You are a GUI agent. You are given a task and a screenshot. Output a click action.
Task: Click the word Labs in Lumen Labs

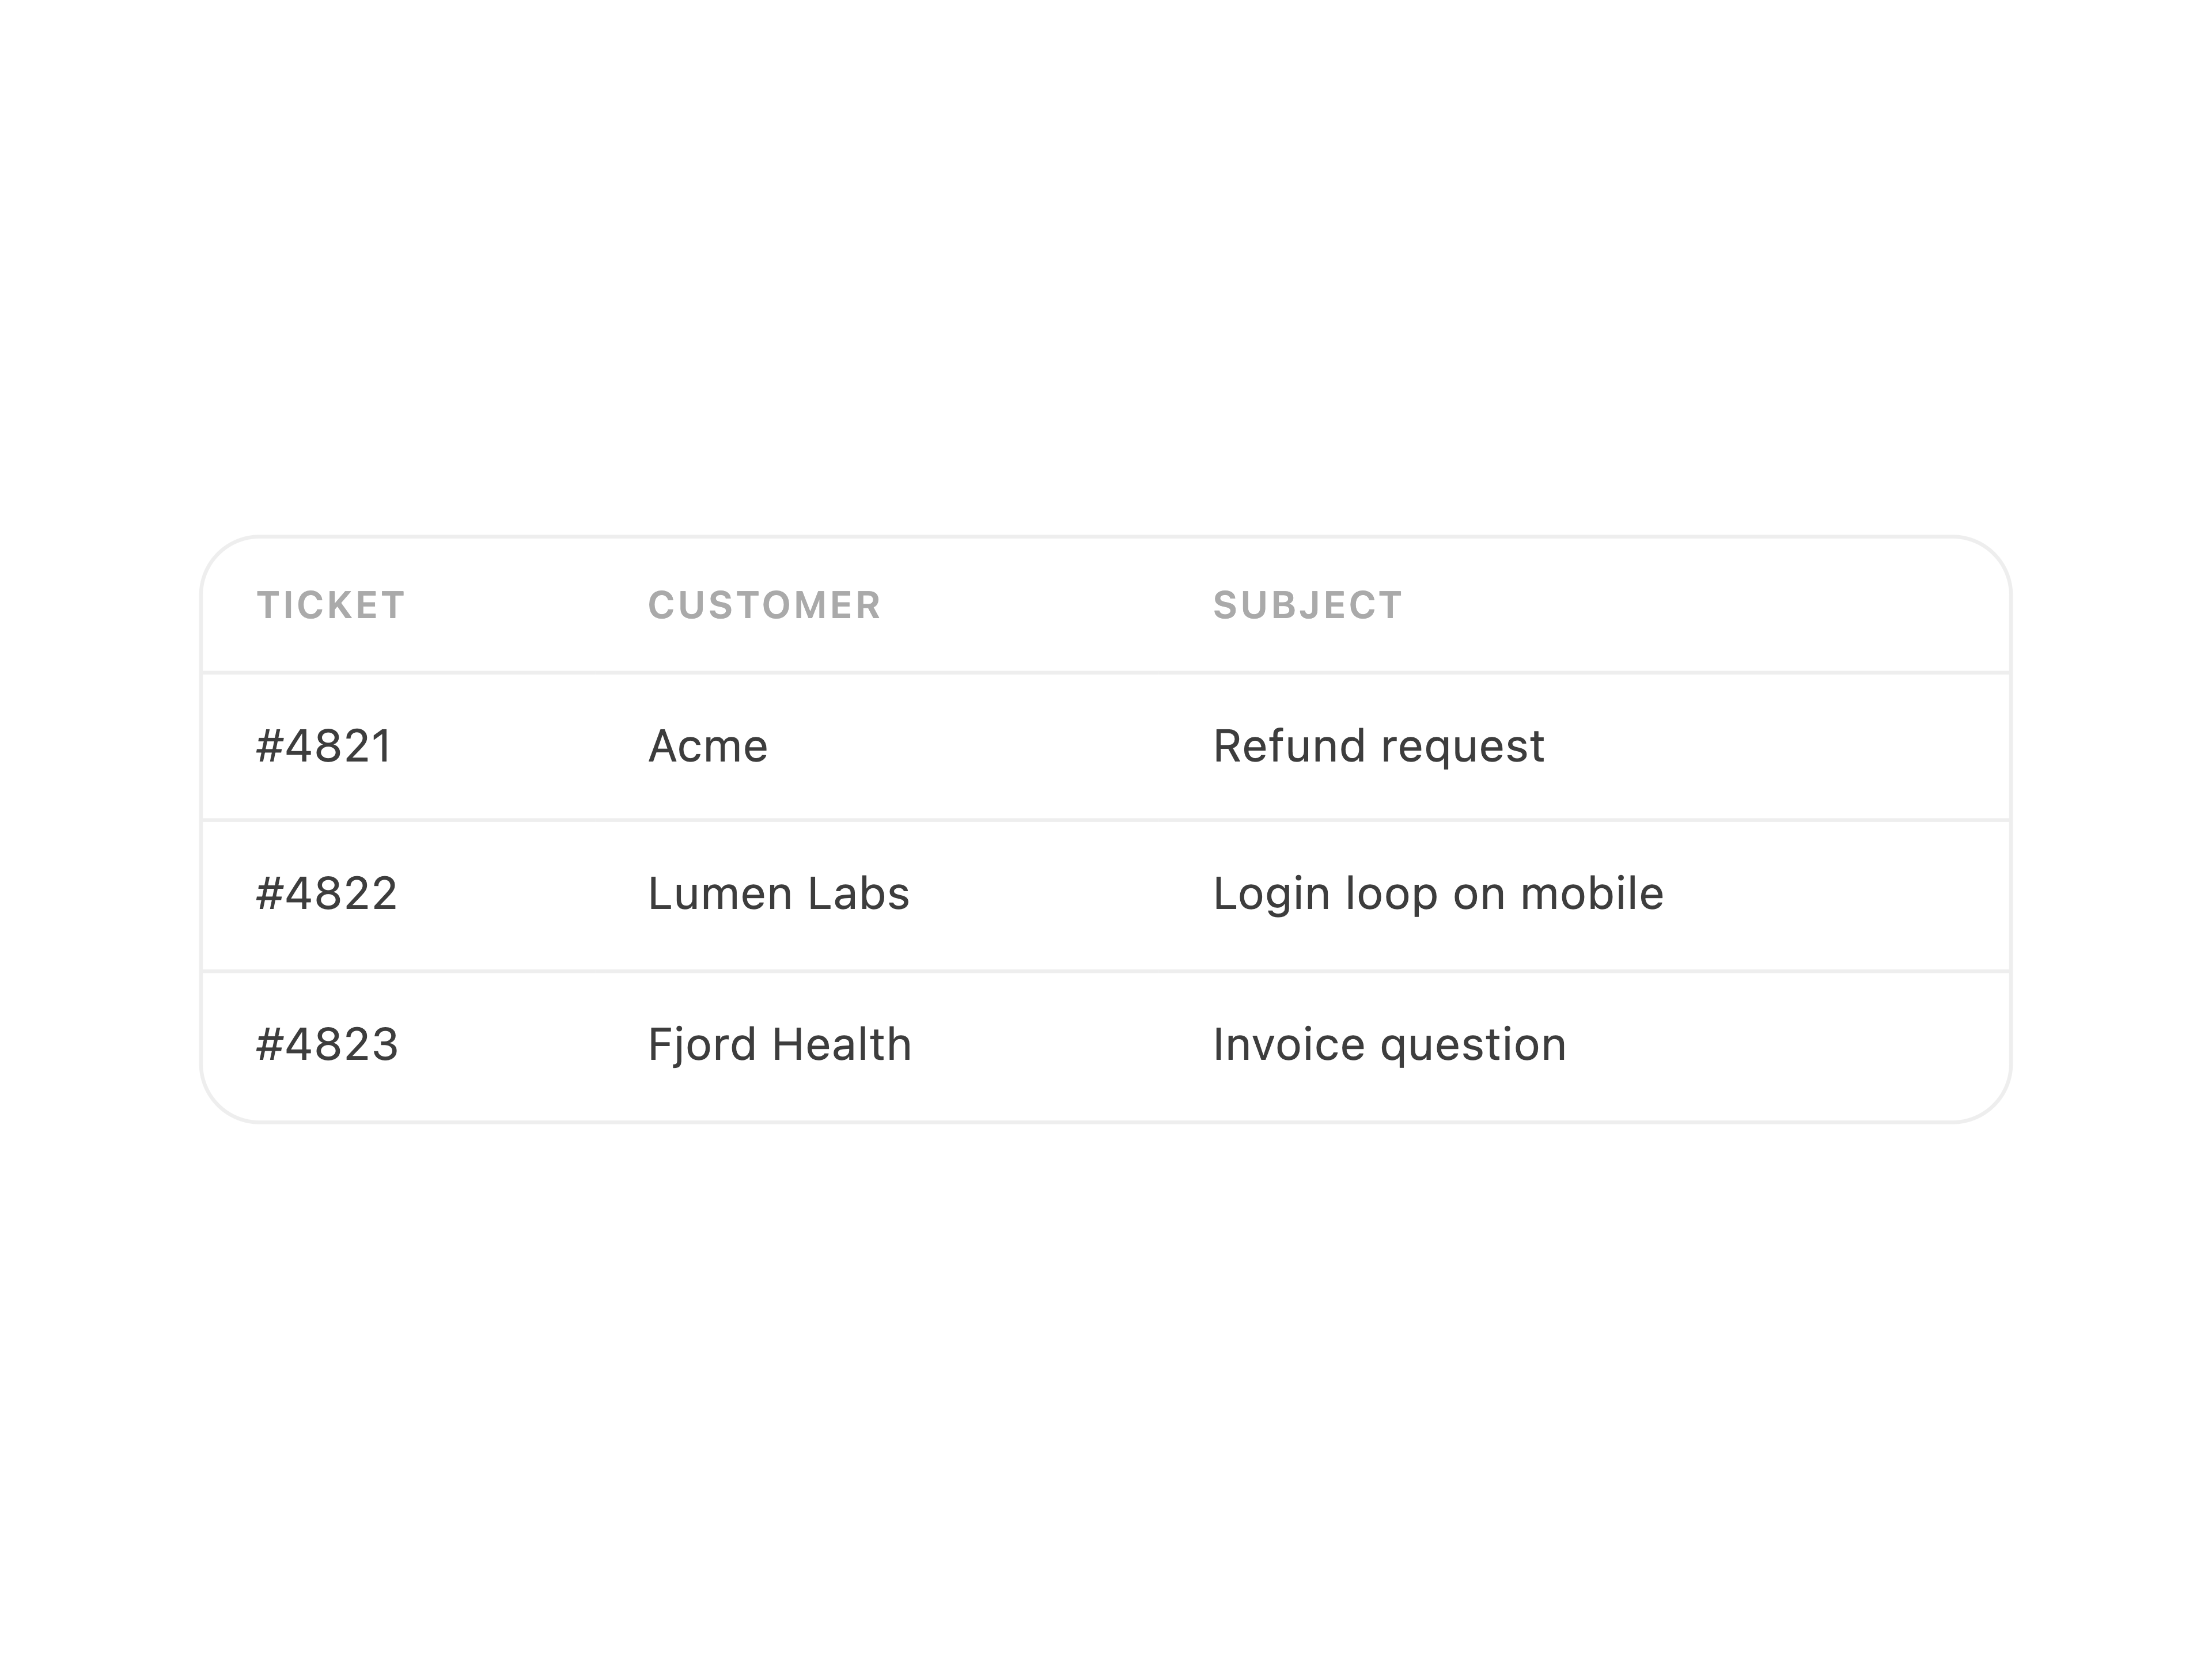[x=859, y=894]
